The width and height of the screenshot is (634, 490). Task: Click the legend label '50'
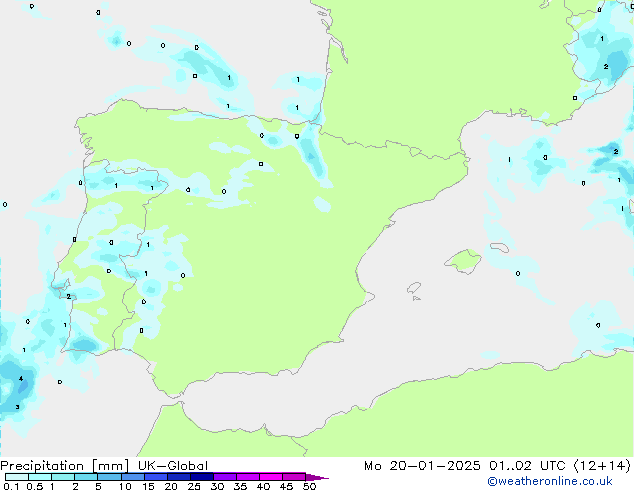click(309, 486)
